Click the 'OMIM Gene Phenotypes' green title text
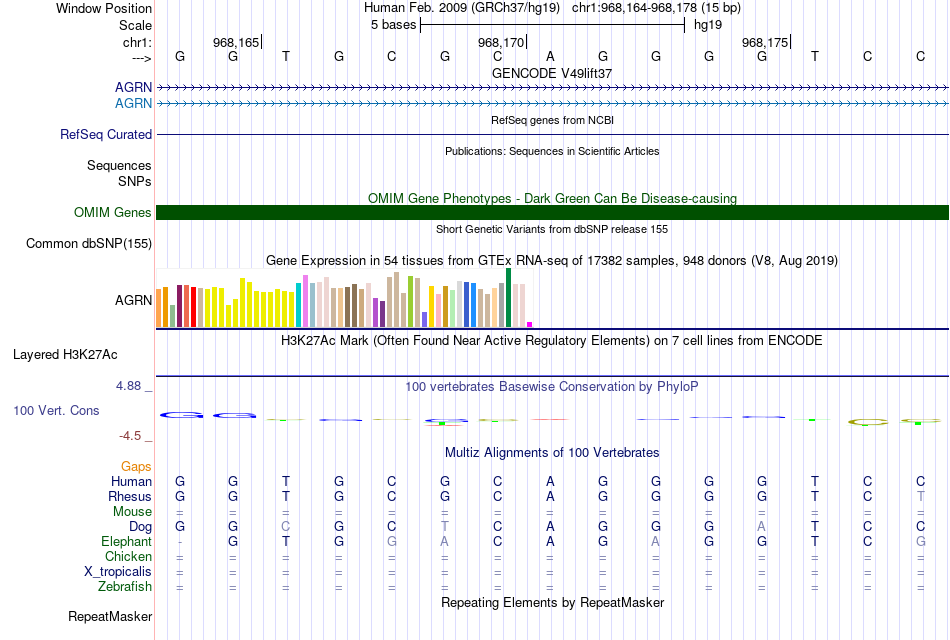This screenshot has width=950, height=640. [552, 198]
